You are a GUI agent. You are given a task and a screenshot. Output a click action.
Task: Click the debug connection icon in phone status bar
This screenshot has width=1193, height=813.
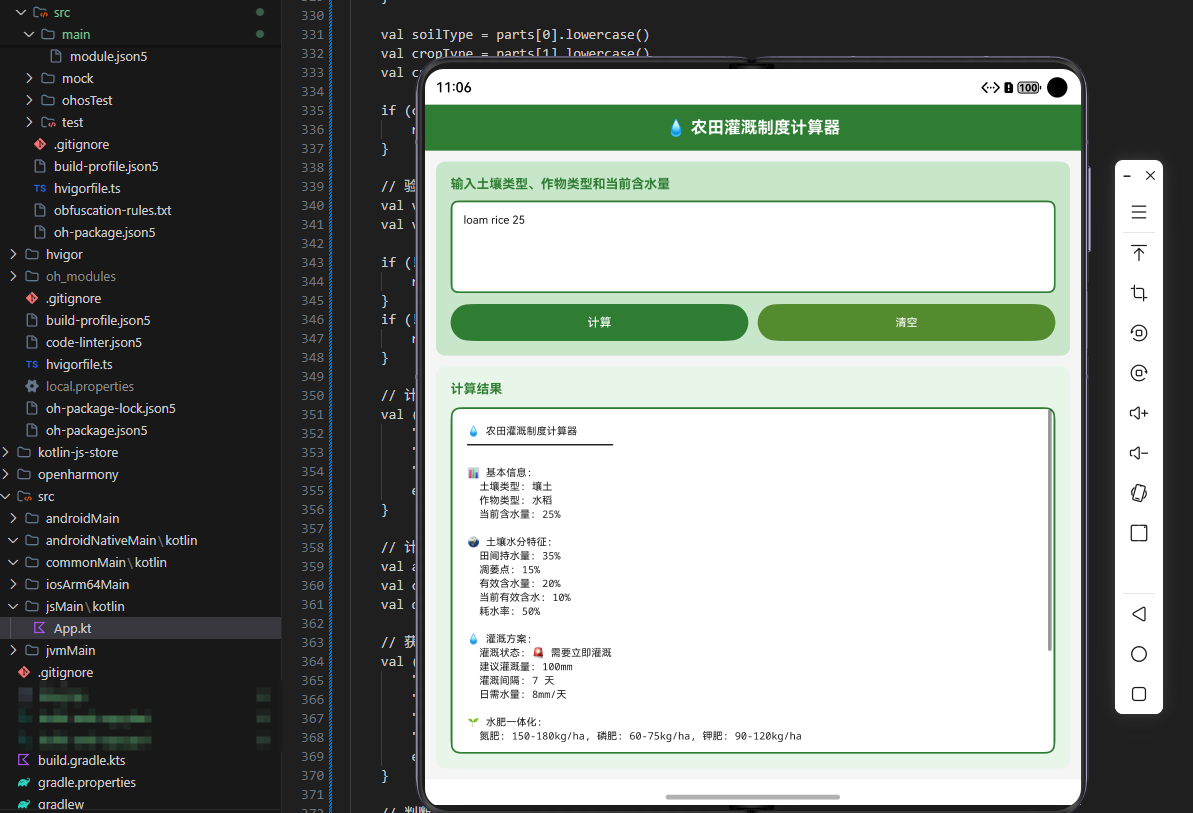coord(990,87)
